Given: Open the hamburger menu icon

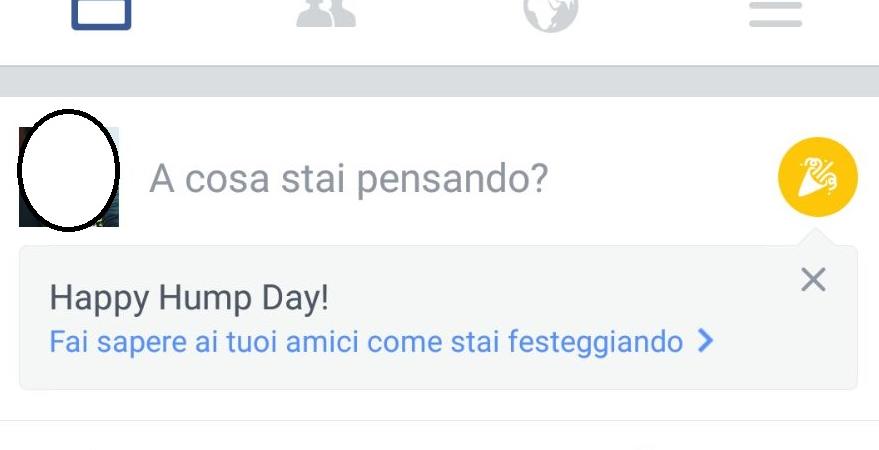Looking at the screenshot, I should click(776, 14).
